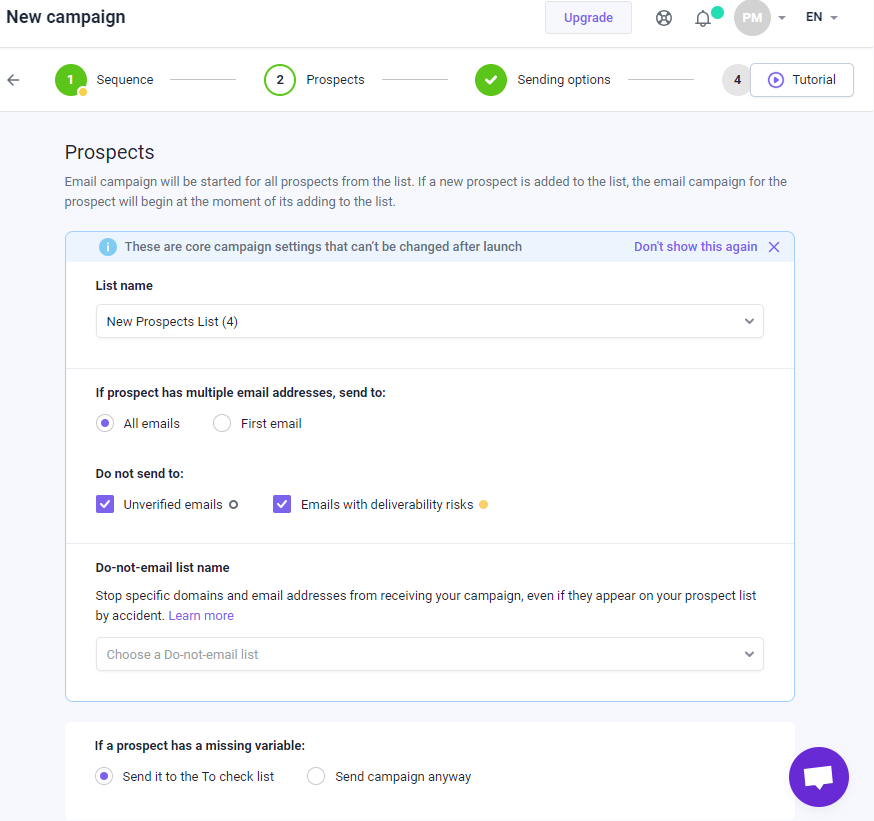The image size is (874, 821).
Task: Open the EN language dropdown
Action: pos(822,17)
